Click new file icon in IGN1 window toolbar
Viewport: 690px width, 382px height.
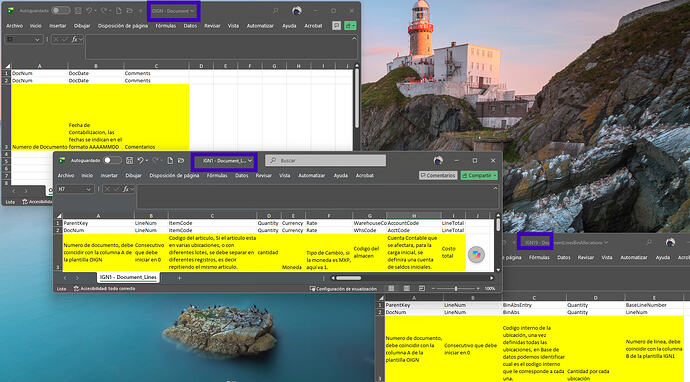coord(170,161)
